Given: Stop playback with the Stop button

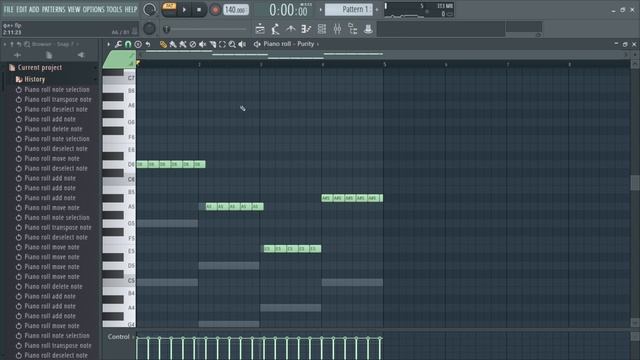Looking at the screenshot, I should click(x=199, y=9).
